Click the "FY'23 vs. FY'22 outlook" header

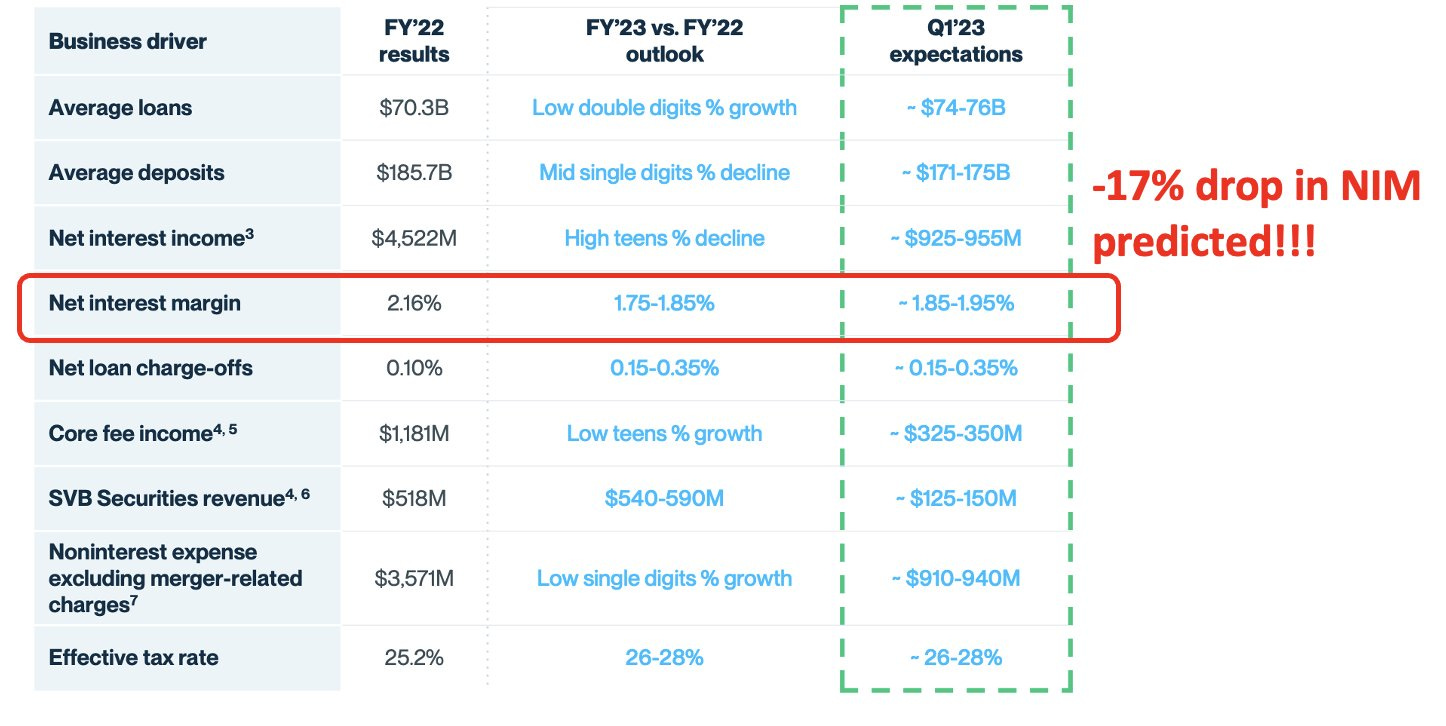(664, 42)
